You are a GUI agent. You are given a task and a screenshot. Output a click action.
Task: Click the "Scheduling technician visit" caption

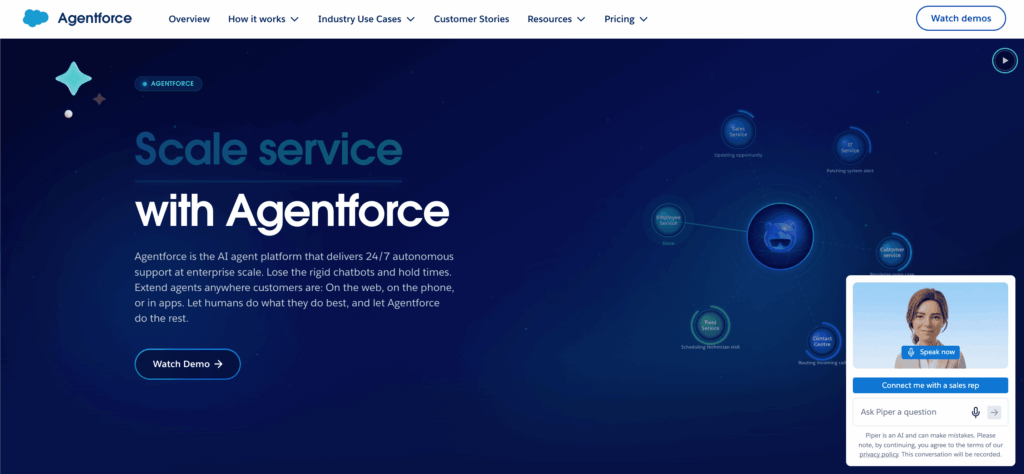[710, 347]
